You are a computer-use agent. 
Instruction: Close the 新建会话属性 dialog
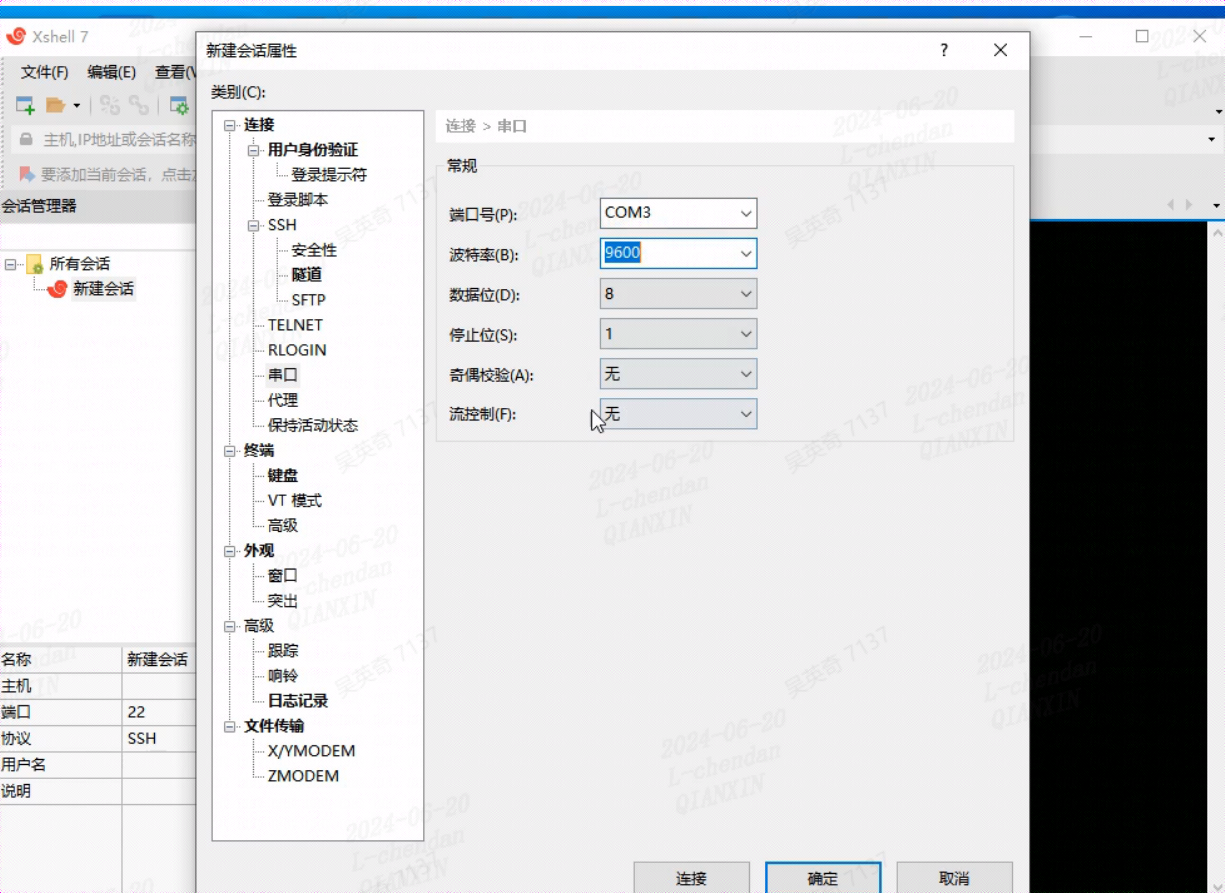tap(1000, 50)
